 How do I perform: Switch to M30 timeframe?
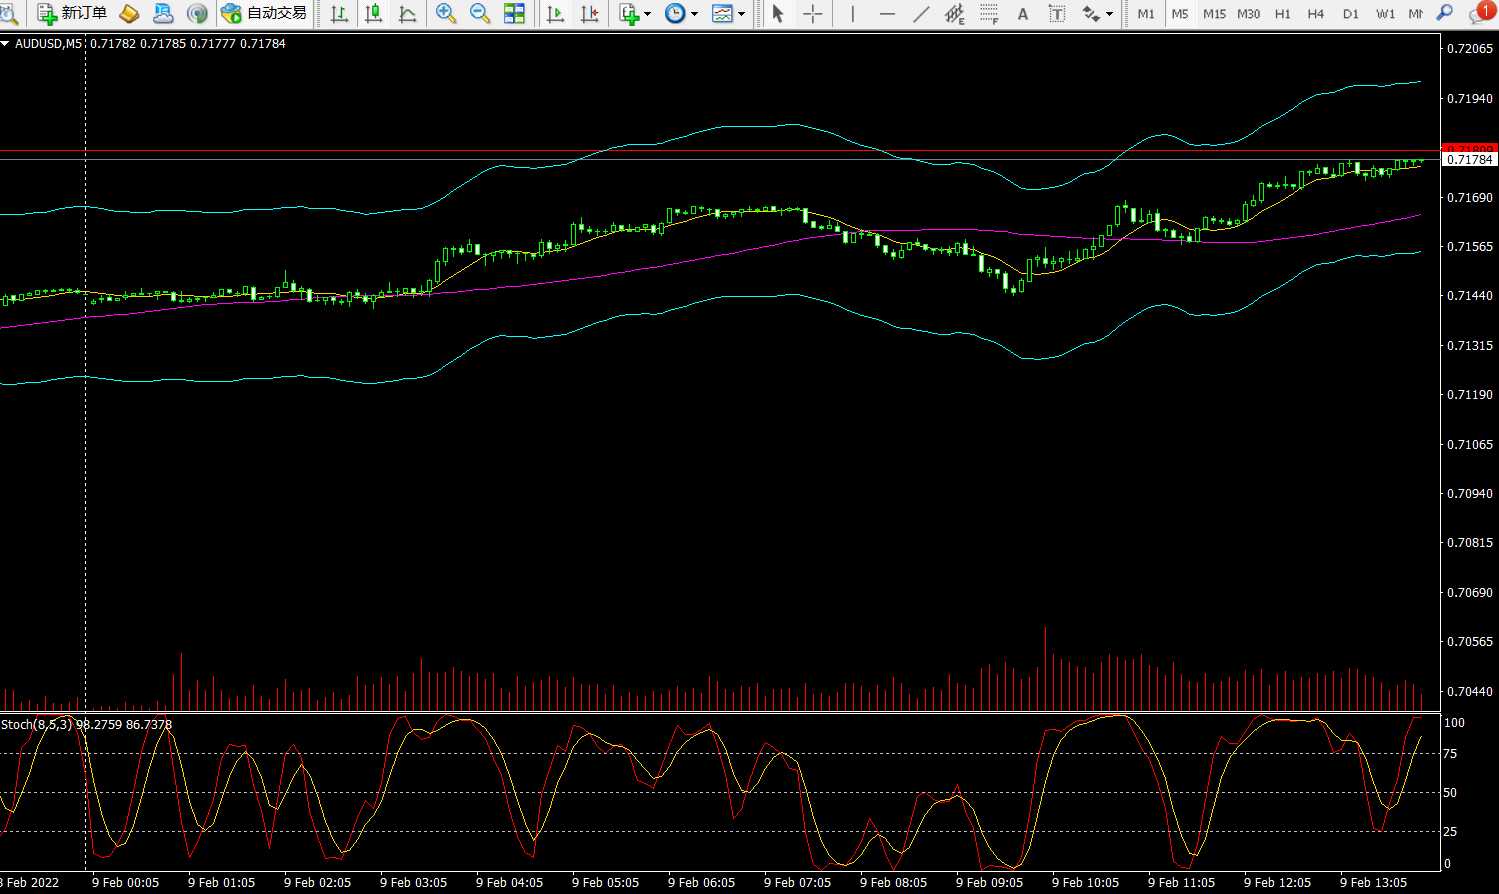point(1248,14)
